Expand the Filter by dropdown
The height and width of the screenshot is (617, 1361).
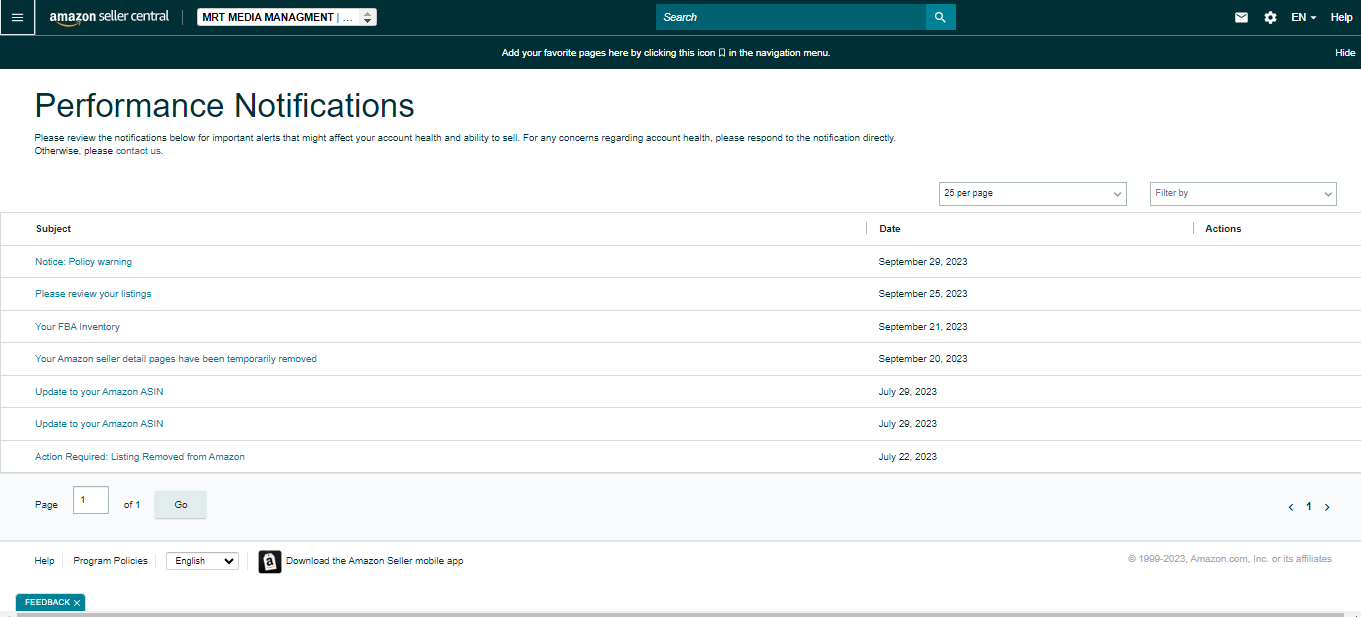pos(1243,193)
